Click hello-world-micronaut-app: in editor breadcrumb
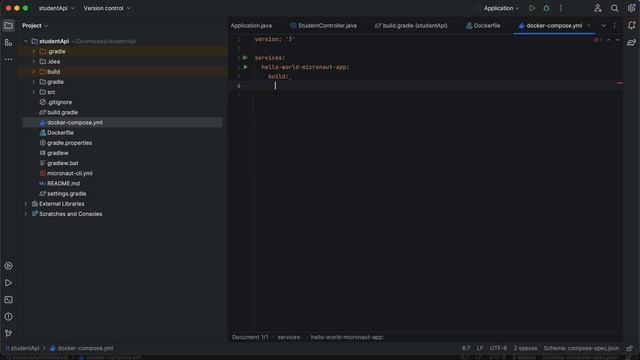The image size is (640, 360). click(347, 337)
